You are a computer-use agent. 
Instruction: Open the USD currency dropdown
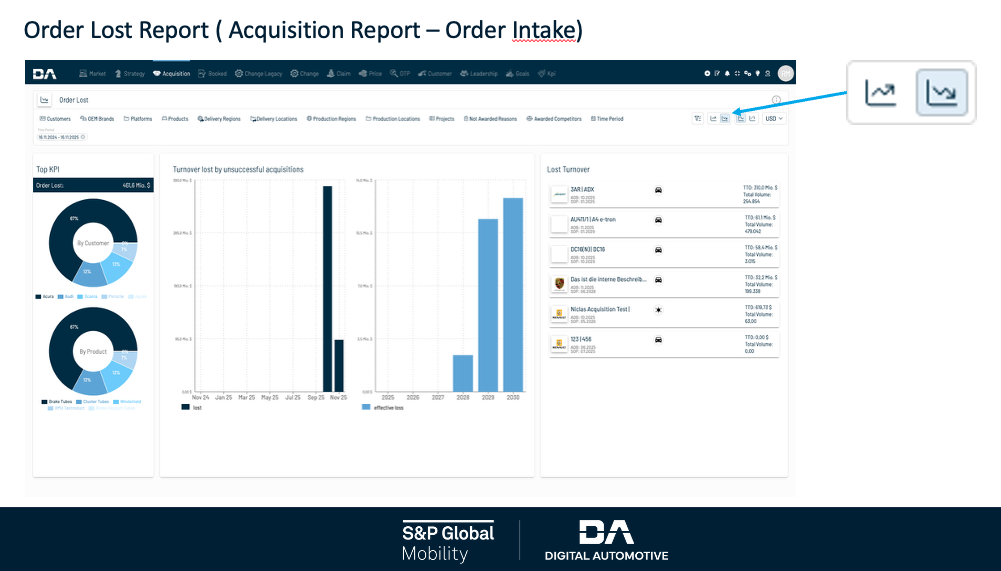774,118
